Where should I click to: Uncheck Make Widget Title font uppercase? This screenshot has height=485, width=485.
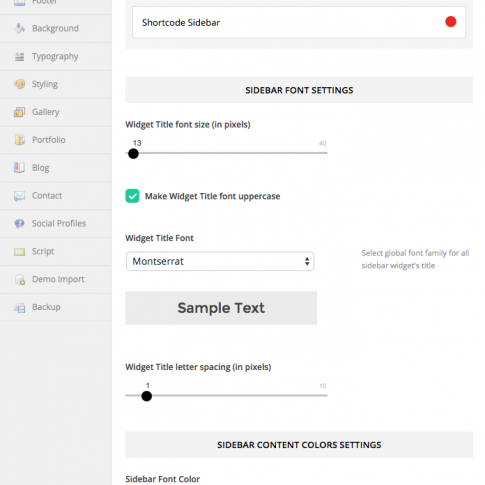[132, 196]
